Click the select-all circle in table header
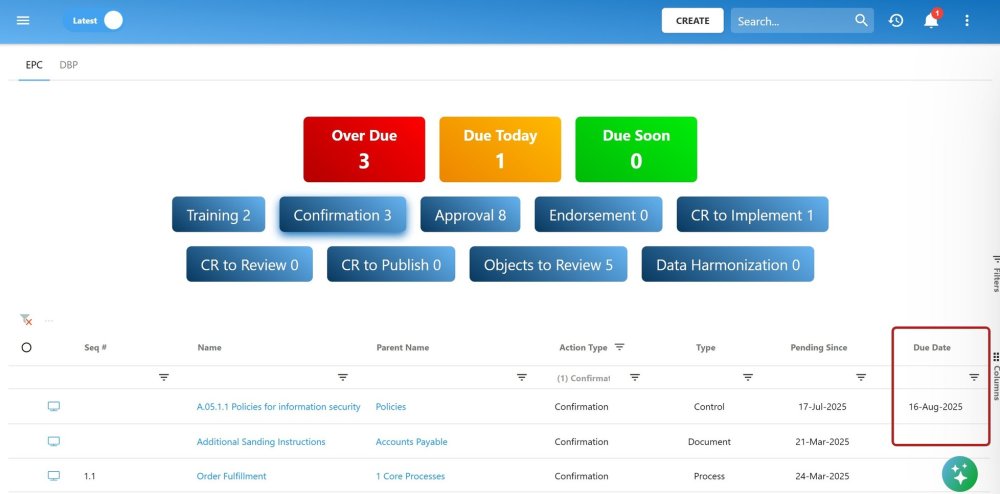Viewport: 1000px width, 494px height. pyautogui.click(x=26, y=347)
